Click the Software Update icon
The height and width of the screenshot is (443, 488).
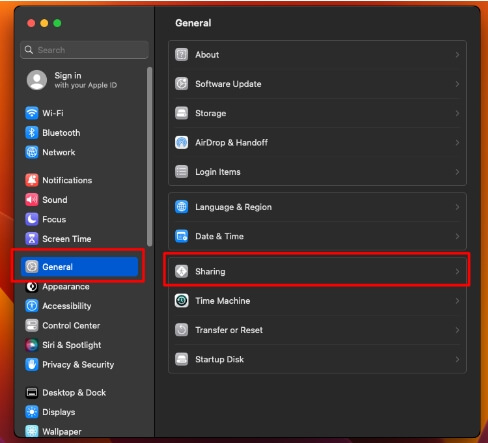pos(182,84)
